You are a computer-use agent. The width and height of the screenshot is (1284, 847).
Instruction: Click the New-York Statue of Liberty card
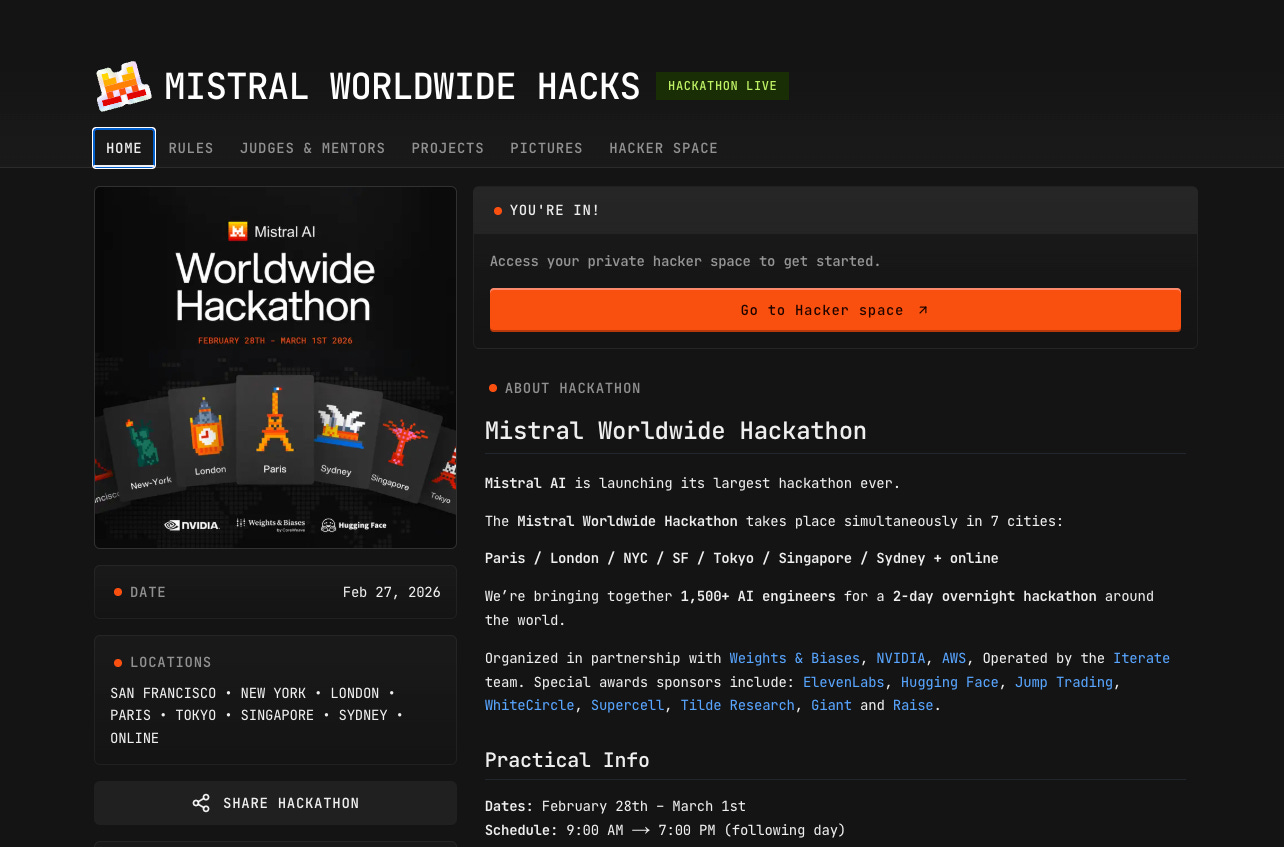[144, 446]
